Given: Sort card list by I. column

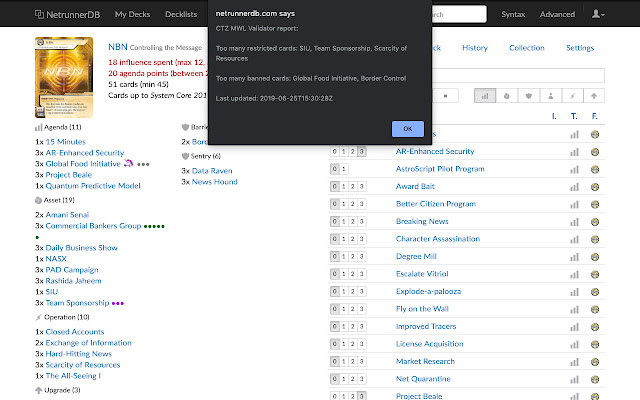Looking at the screenshot, I should click(554, 116).
